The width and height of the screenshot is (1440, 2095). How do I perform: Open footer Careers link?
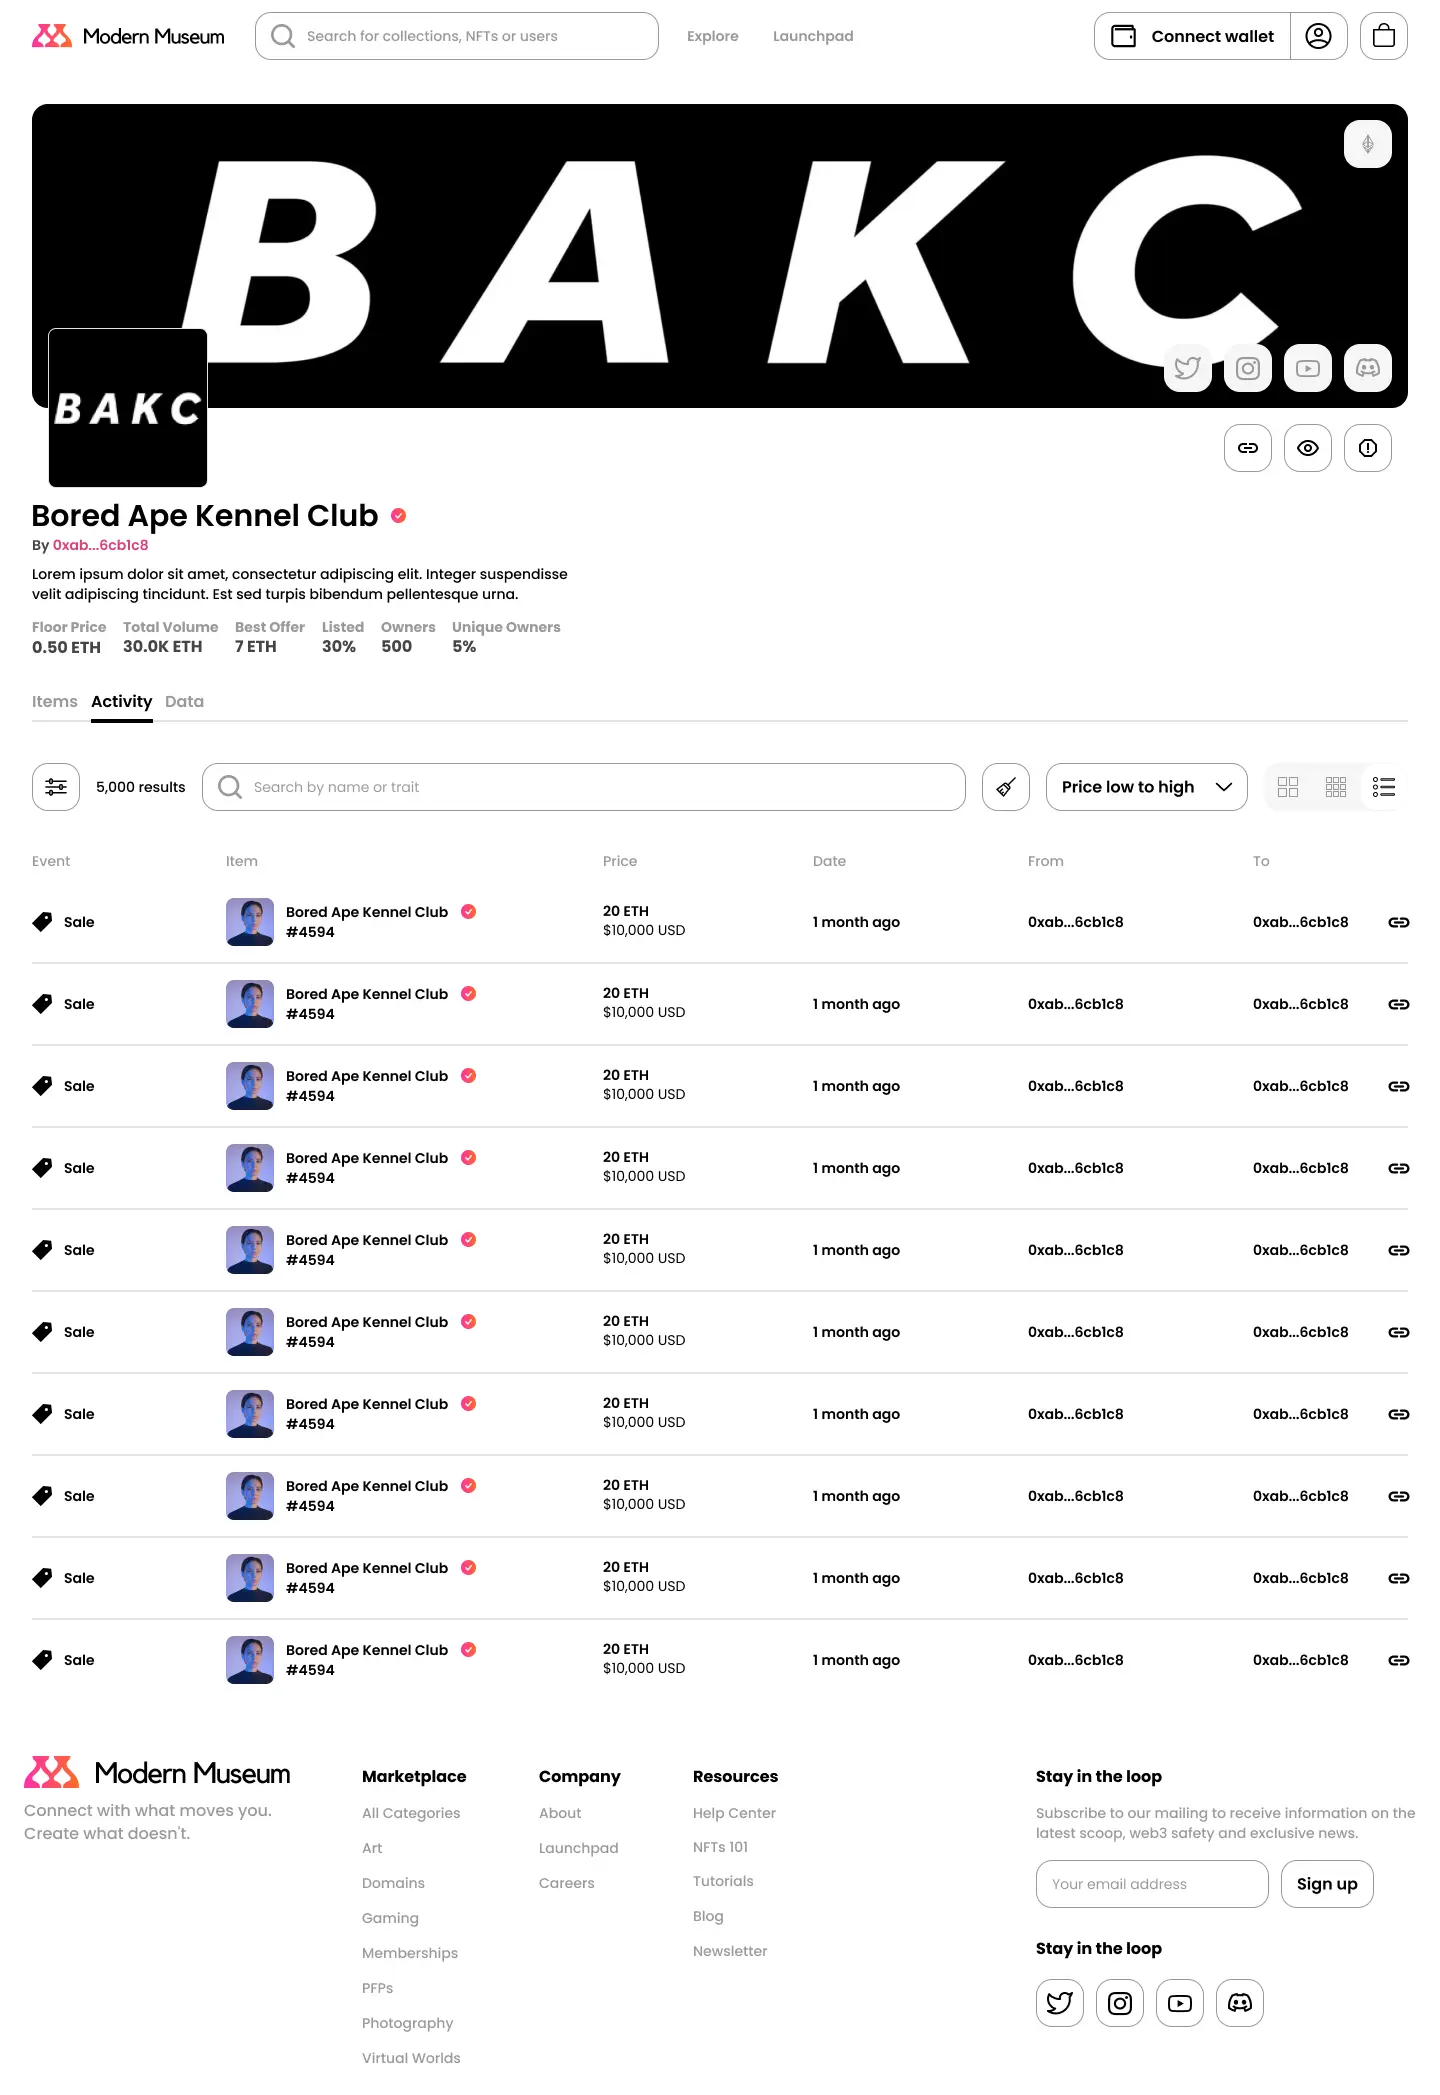[566, 1883]
